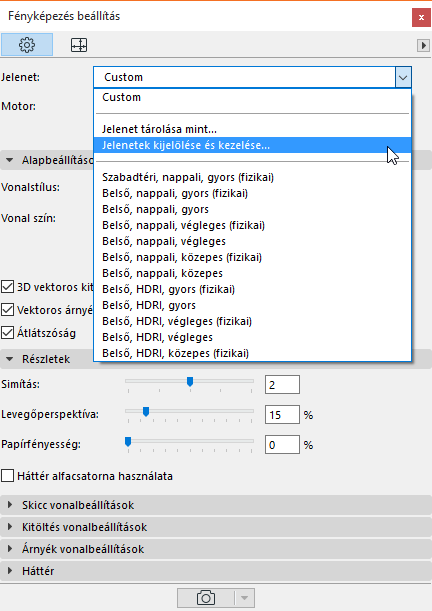Expand the Háttér section
The height and width of the screenshot is (611, 432).
[x=216, y=571]
